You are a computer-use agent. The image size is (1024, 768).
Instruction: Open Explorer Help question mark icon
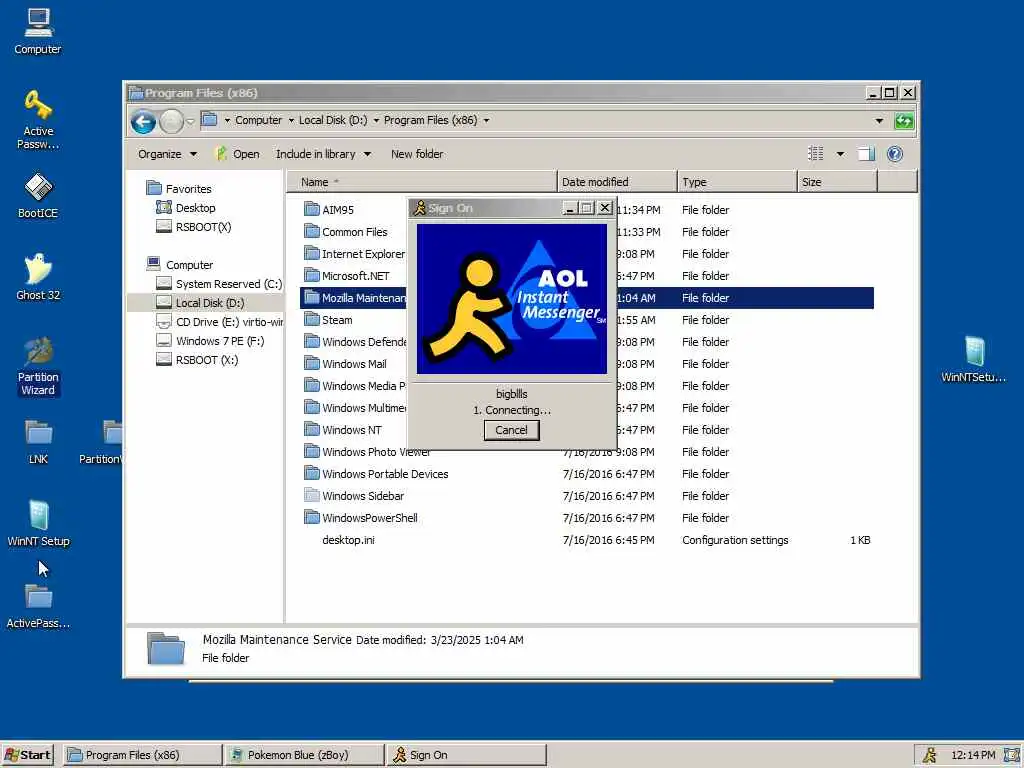click(x=895, y=154)
